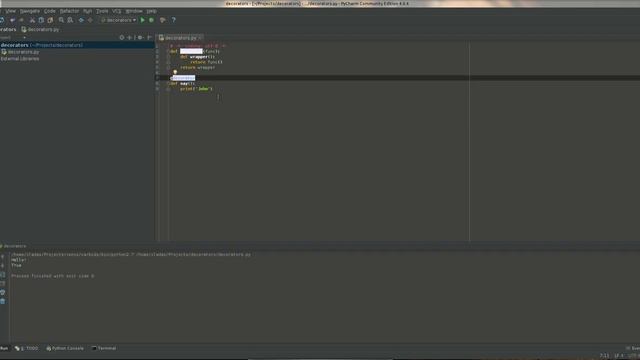Screen dimensions: 640x360
Task: Open the View menu
Action: click(x=10, y=11)
